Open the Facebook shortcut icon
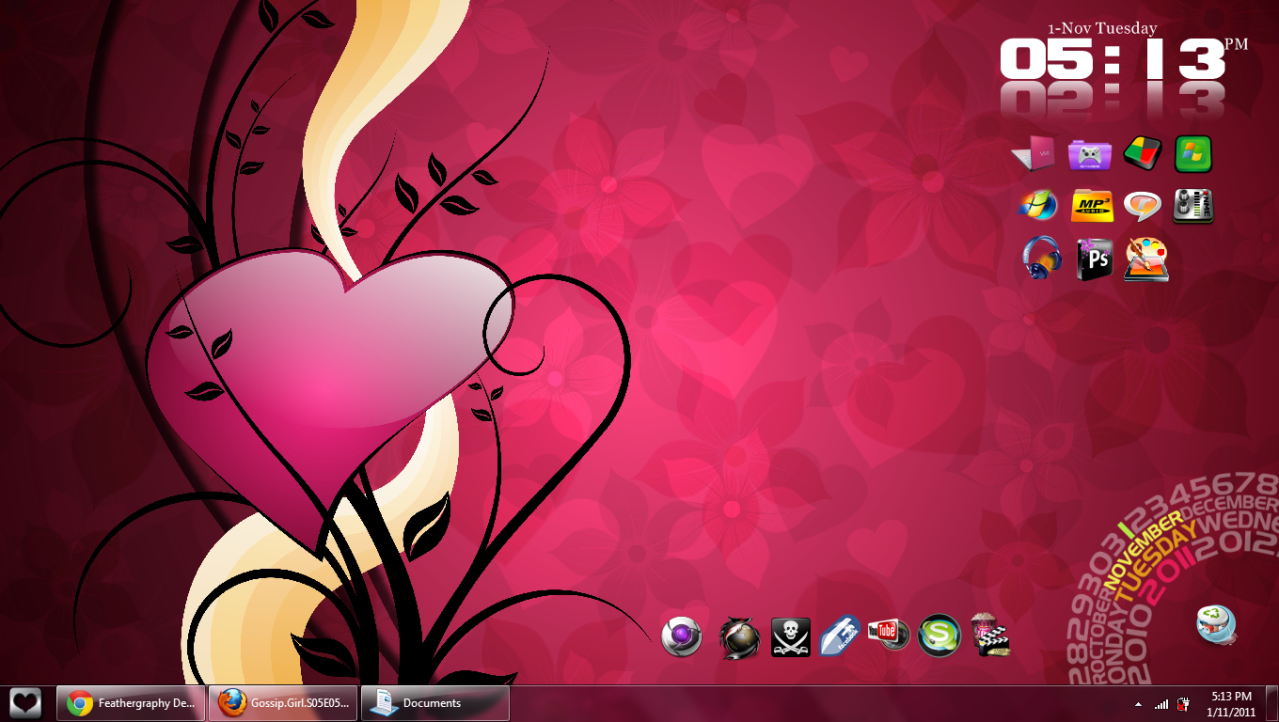Viewport: 1279px width, 722px height. pyautogui.click(x=840, y=636)
